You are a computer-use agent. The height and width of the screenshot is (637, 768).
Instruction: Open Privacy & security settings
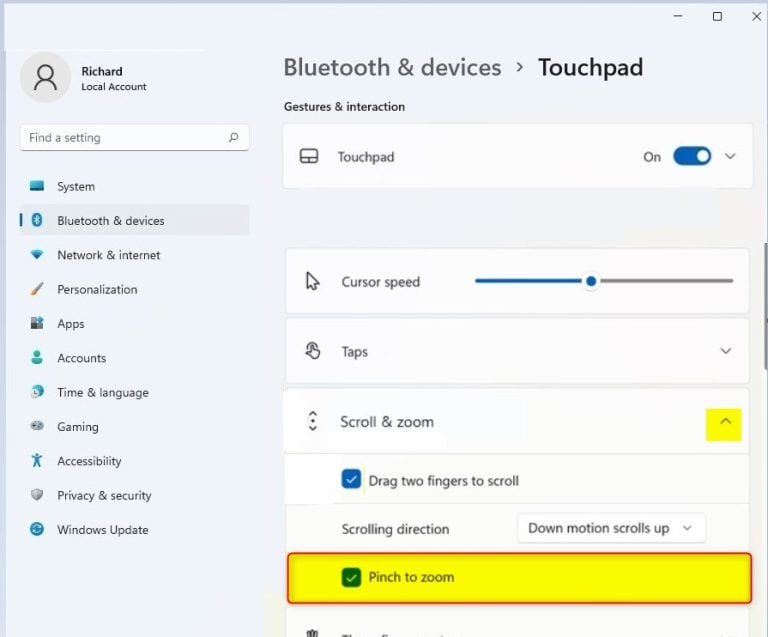135,495
